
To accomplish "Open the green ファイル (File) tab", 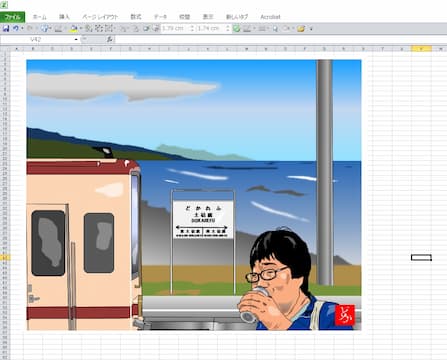I will 12,17.
